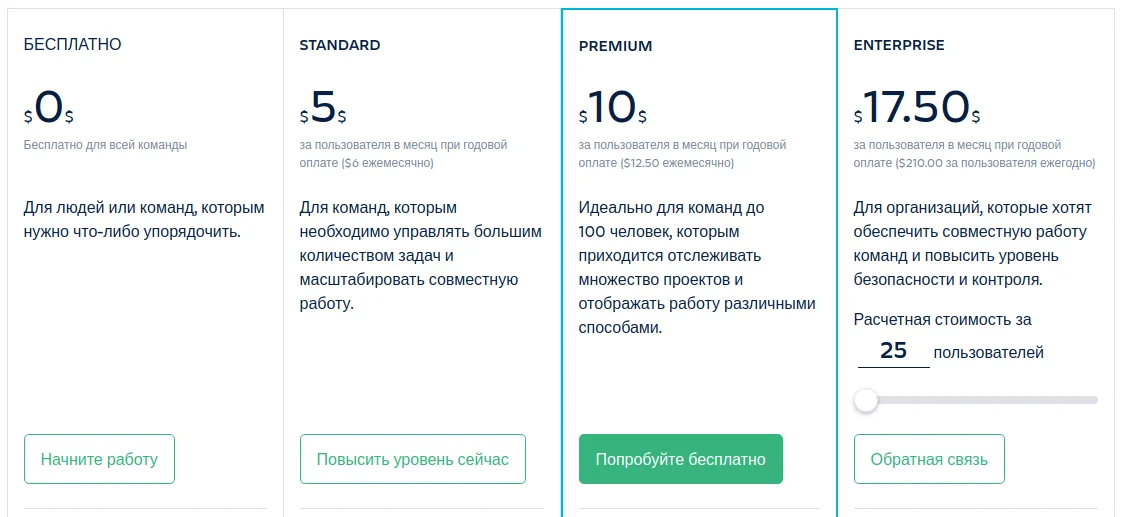Click the БЕСПЛАТНО plan heading
The height and width of the screenshot is (517, 1122).
click(x=73, y=44)
